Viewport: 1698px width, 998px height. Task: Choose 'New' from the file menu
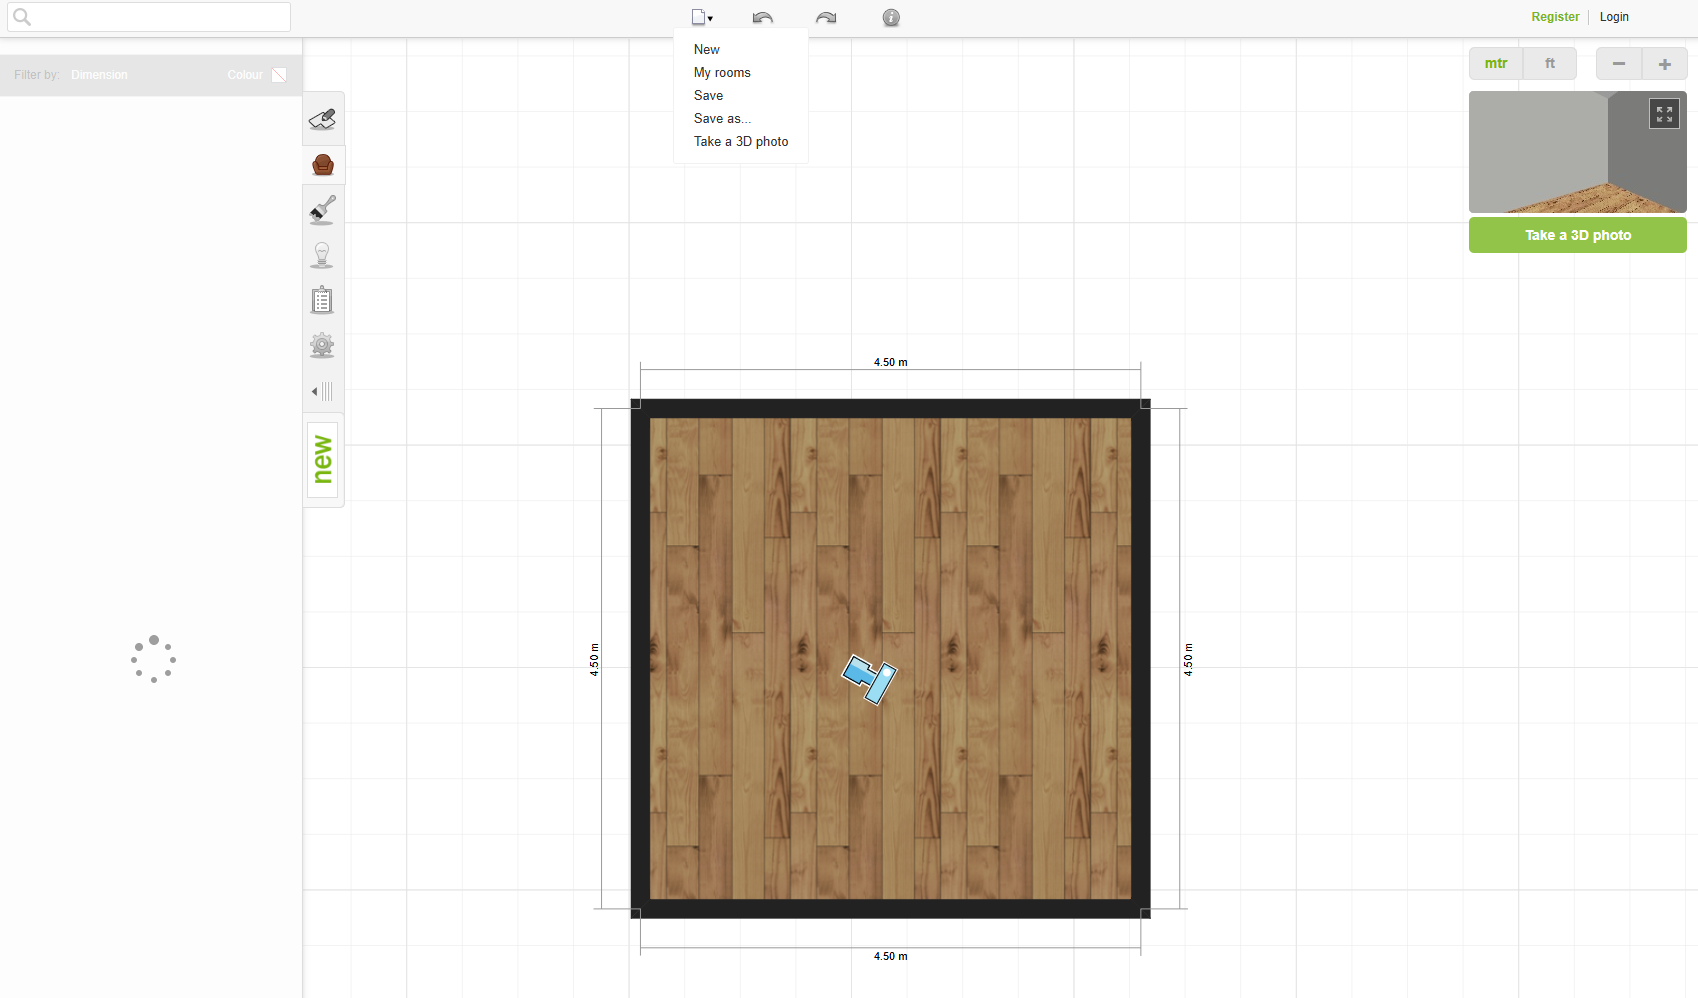pyautogui.click(x=707, y=49)
